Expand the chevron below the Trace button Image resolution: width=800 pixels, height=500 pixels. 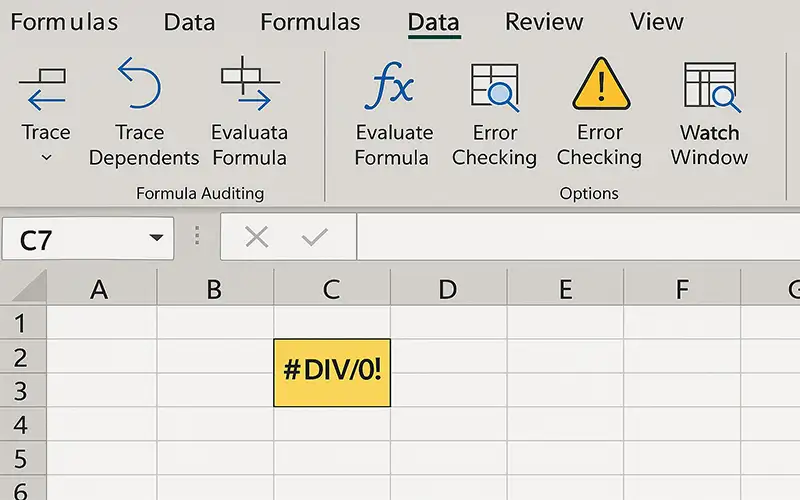click(x=46, y=158)
